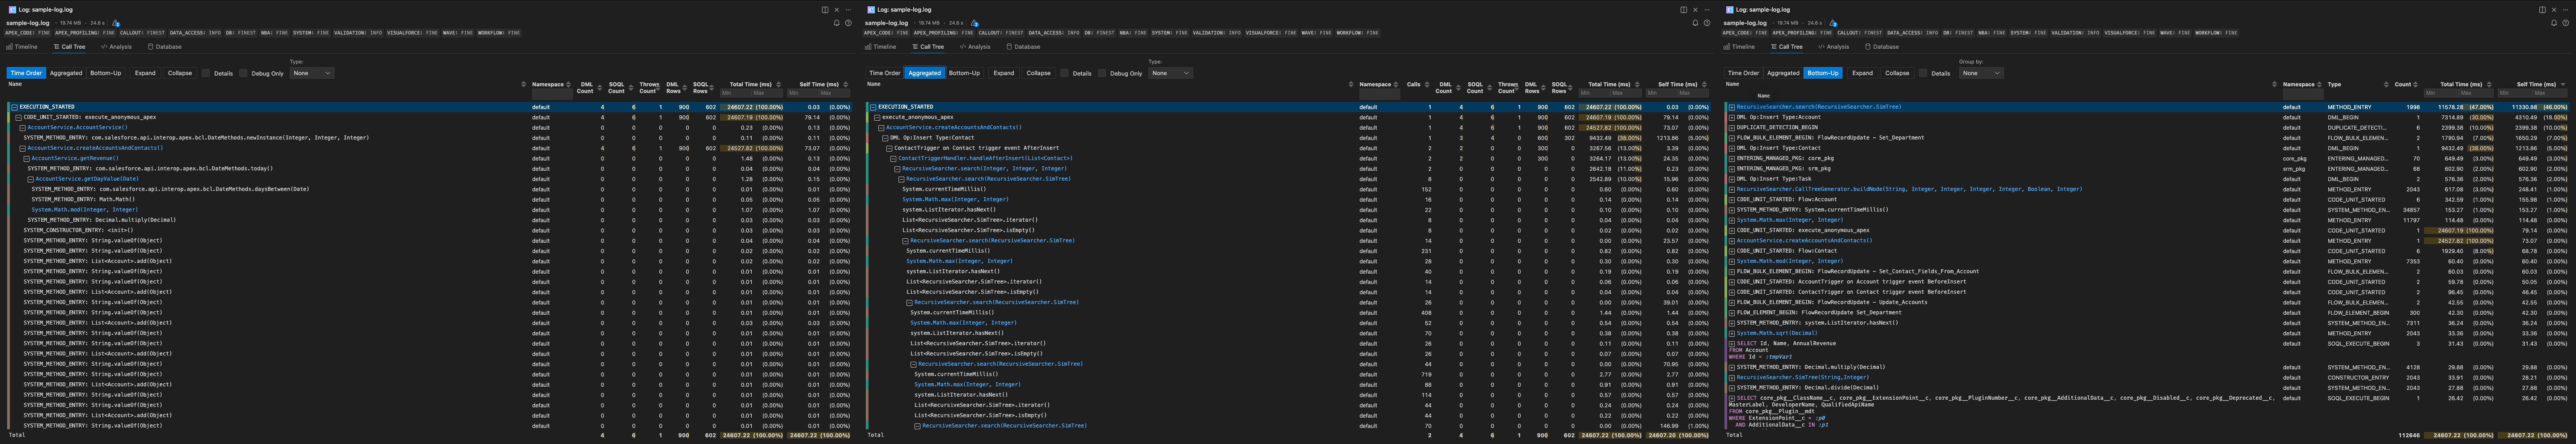Screen dimensions: 2576x444
Task: Click the notifications bell in the middle panel
Action: 1695,23
